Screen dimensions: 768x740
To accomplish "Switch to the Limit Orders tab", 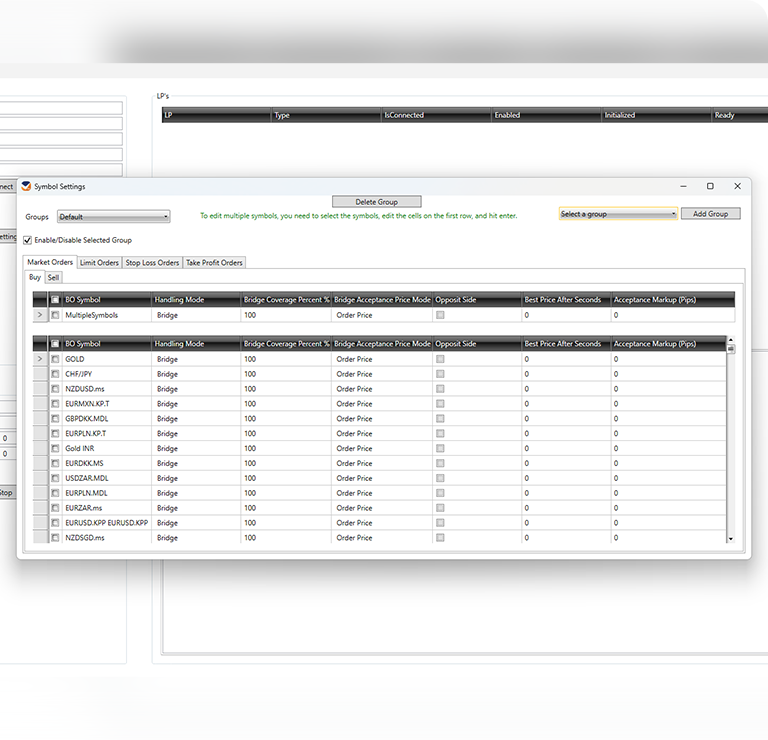I will [99, 263].
